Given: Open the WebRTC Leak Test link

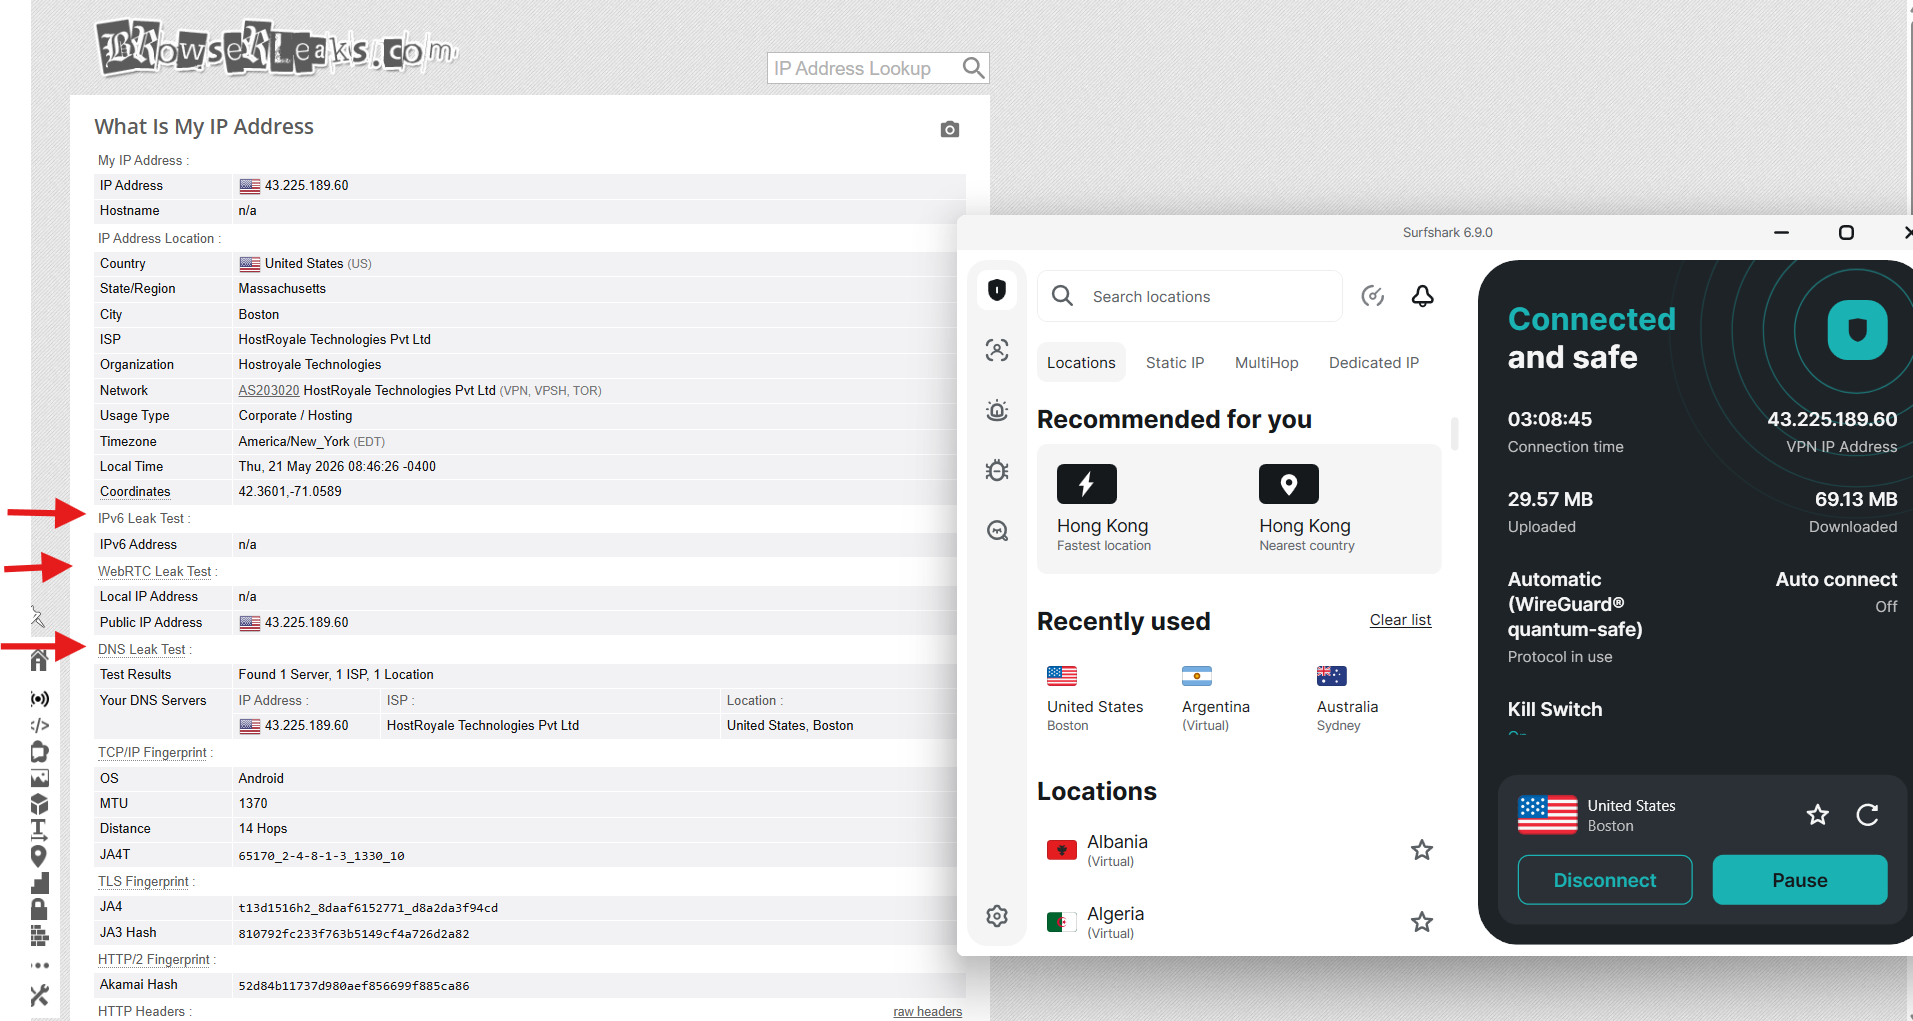Looking at the screenshot, I should tap(155, 571).
